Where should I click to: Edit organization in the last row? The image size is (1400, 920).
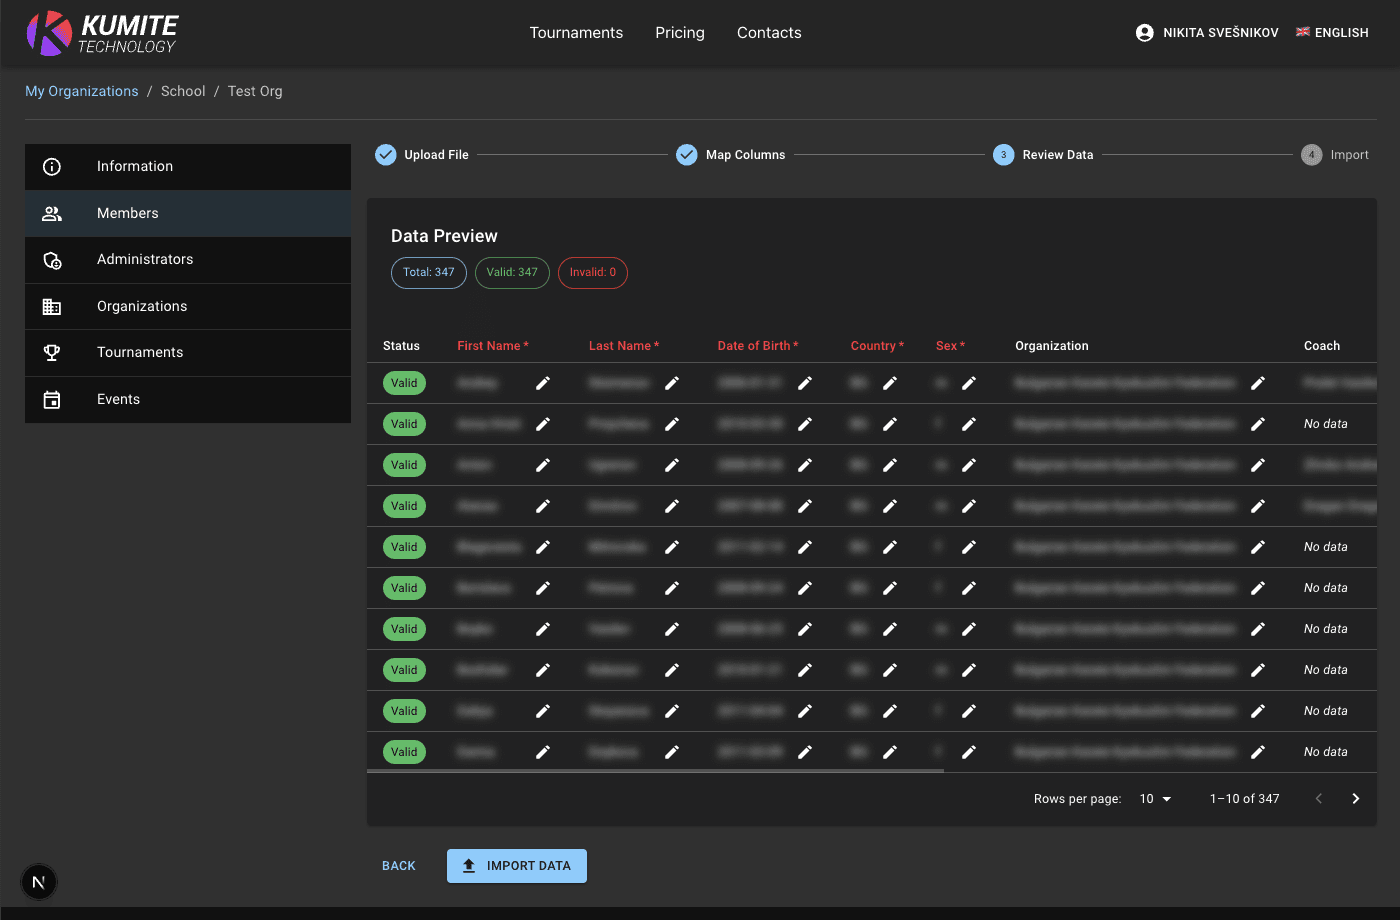coord(1258,752)
